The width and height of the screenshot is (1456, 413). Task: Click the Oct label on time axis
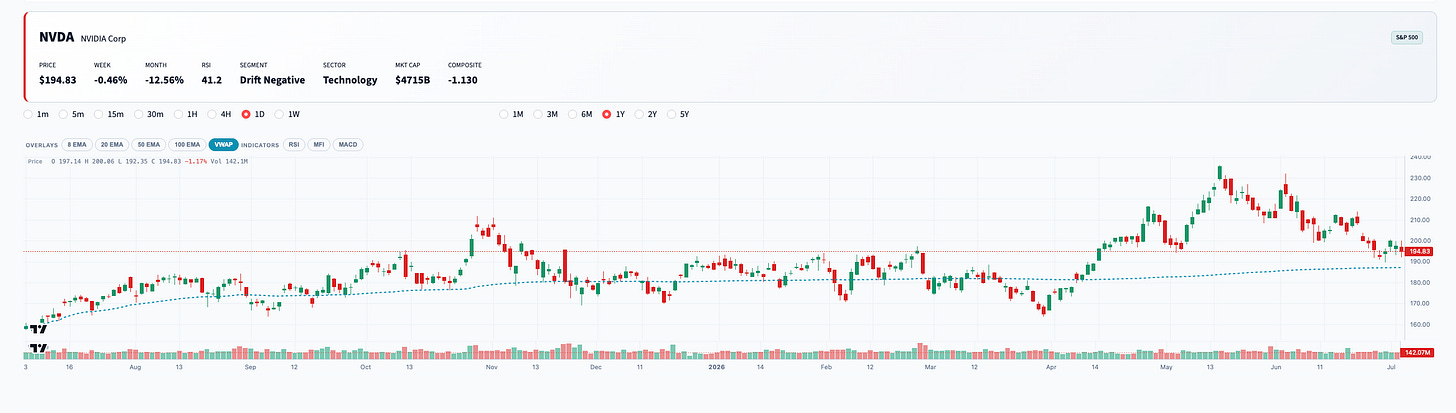(x=366, y=367)
